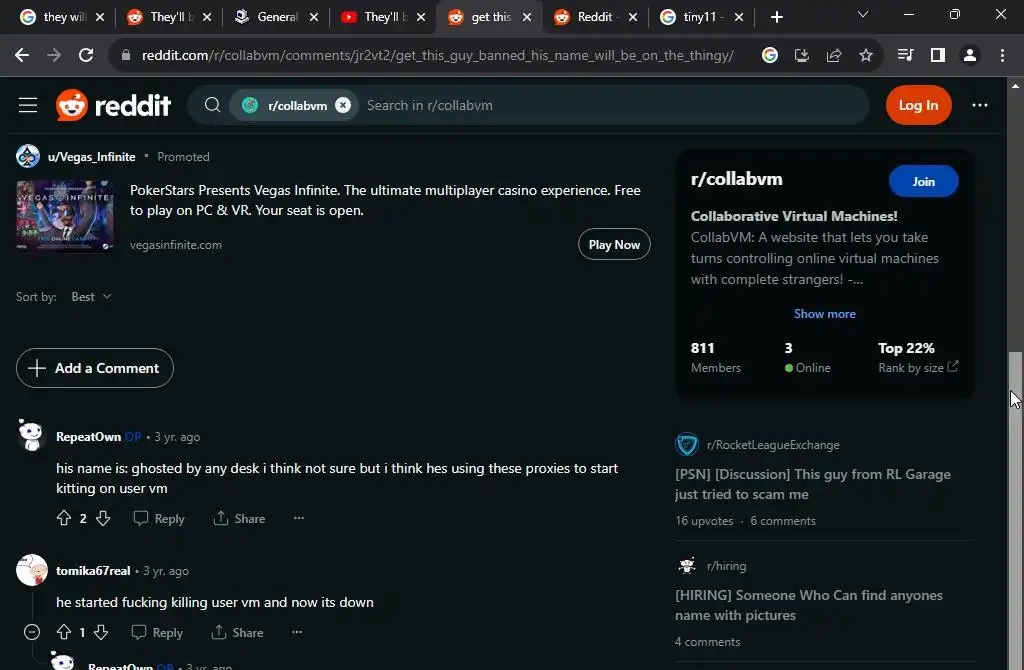Reply to RepeatOwn's comment
This screenshot has width=1024, height=670.
(159, 518)
